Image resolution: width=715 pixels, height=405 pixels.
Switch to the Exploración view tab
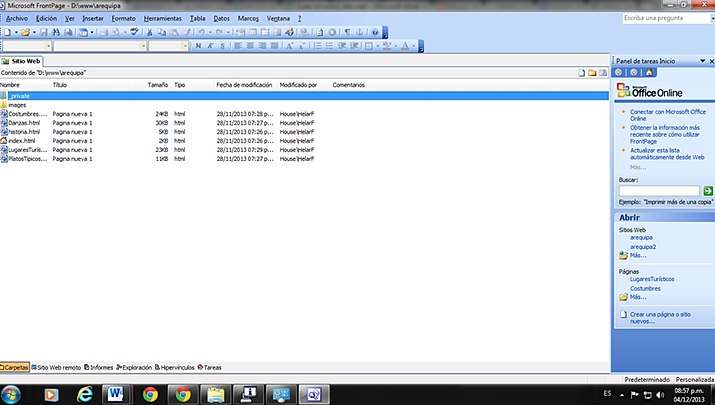[134, 367]
